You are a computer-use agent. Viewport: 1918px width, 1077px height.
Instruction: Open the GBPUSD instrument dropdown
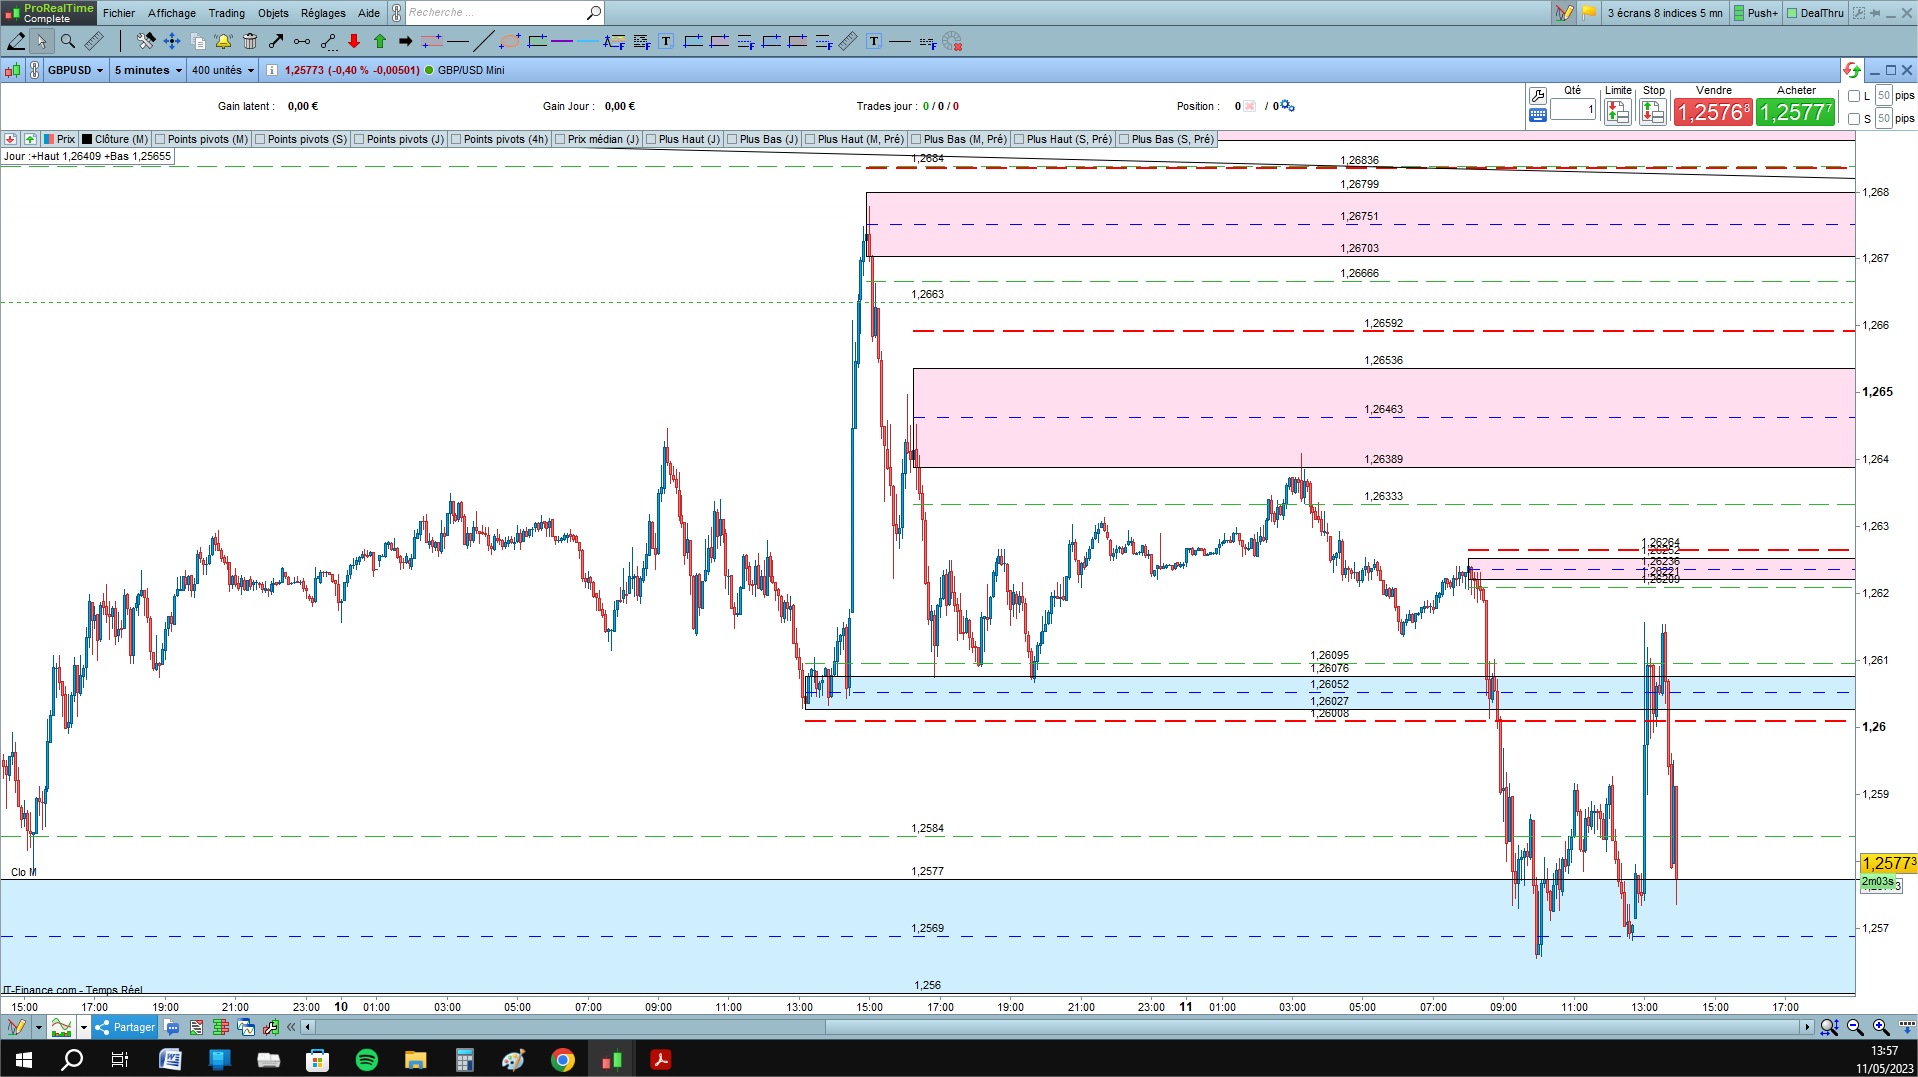[76, 70]
